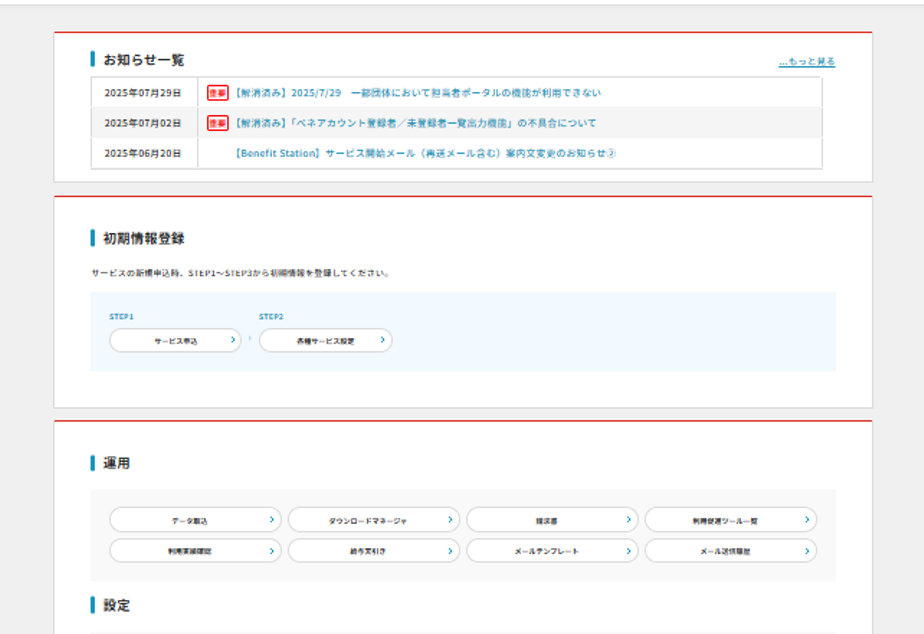The image size is (924, 634).
Task: Click the 重要 badge beside the ベネアカウント notice
Action: tap(217, 123)
